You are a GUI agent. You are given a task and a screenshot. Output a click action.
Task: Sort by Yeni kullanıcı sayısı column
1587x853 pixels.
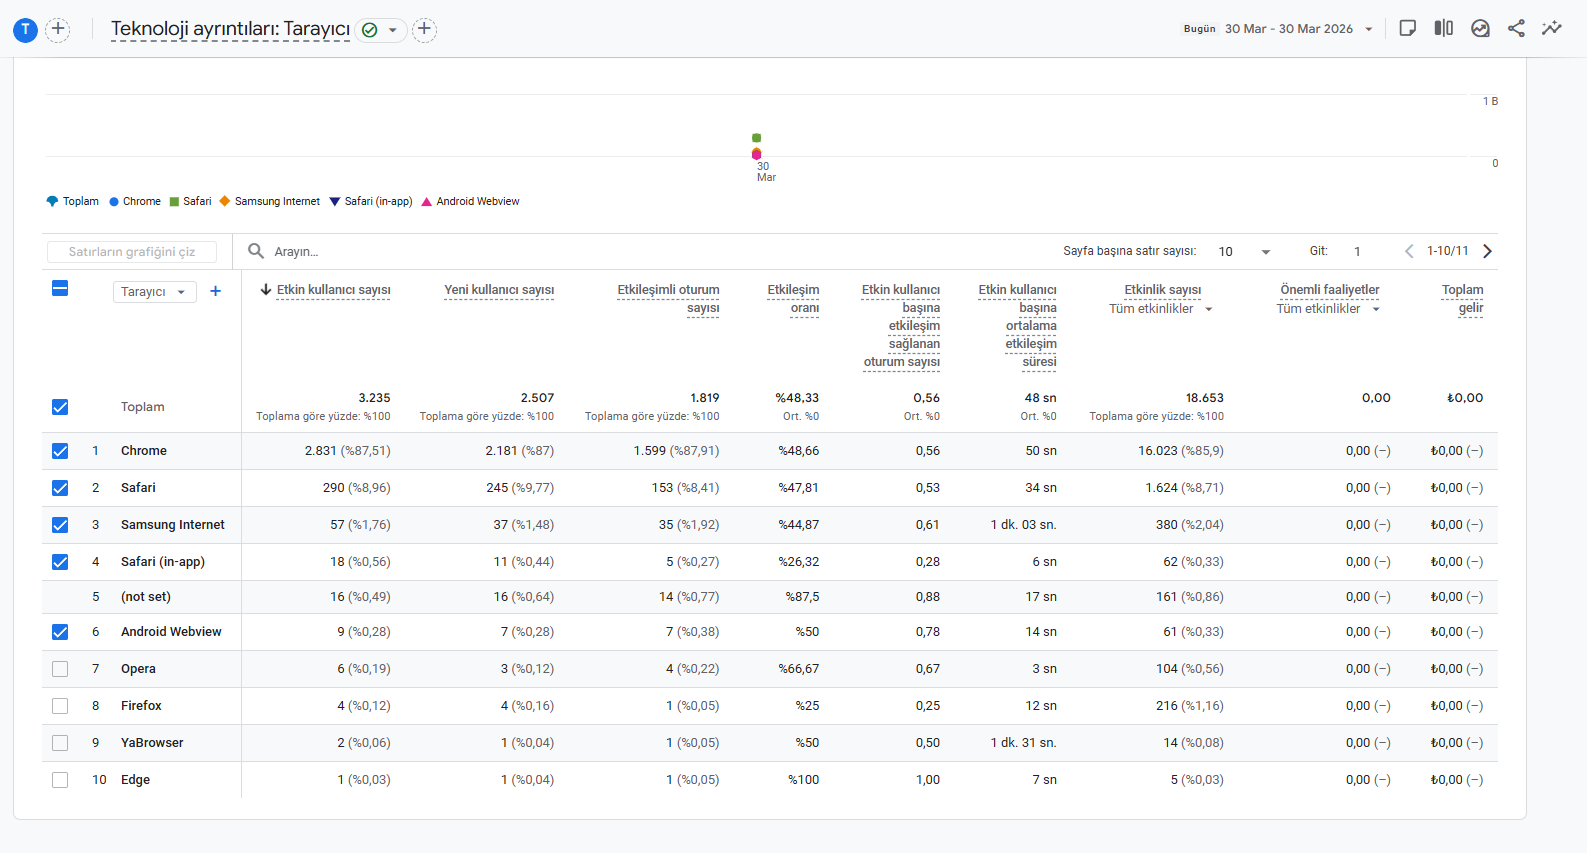point(499,290)
